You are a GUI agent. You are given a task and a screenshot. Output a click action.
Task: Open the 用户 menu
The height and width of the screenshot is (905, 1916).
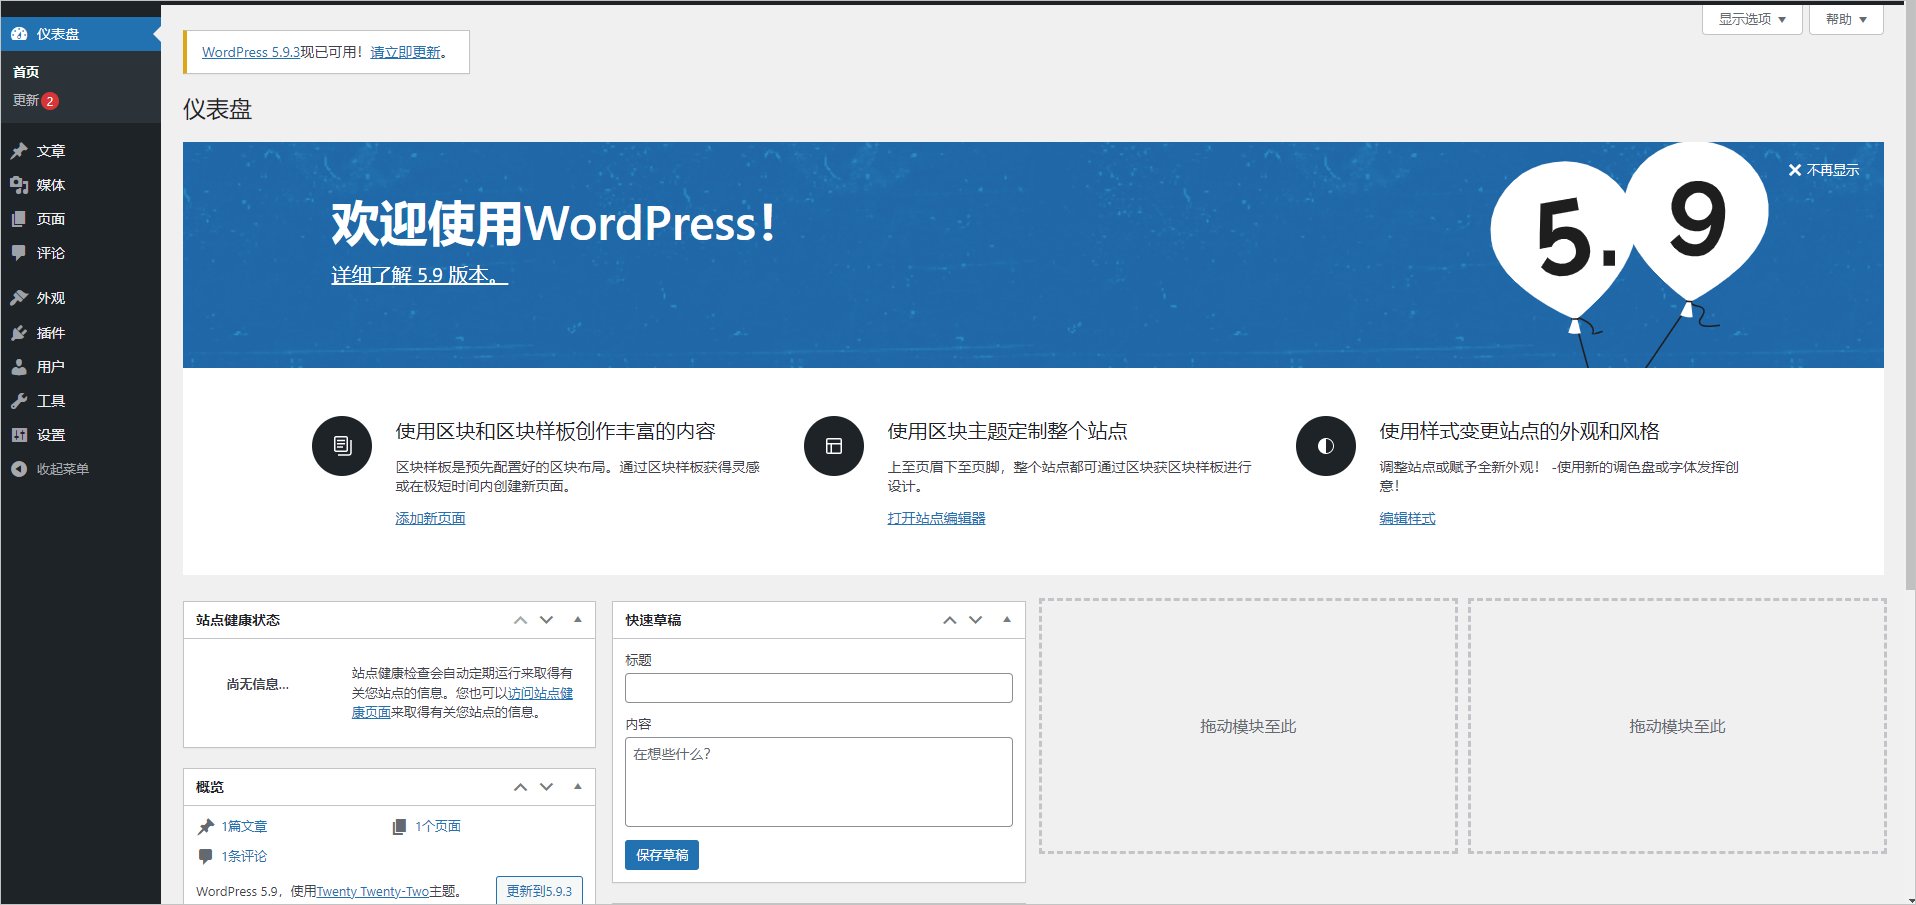80,367
